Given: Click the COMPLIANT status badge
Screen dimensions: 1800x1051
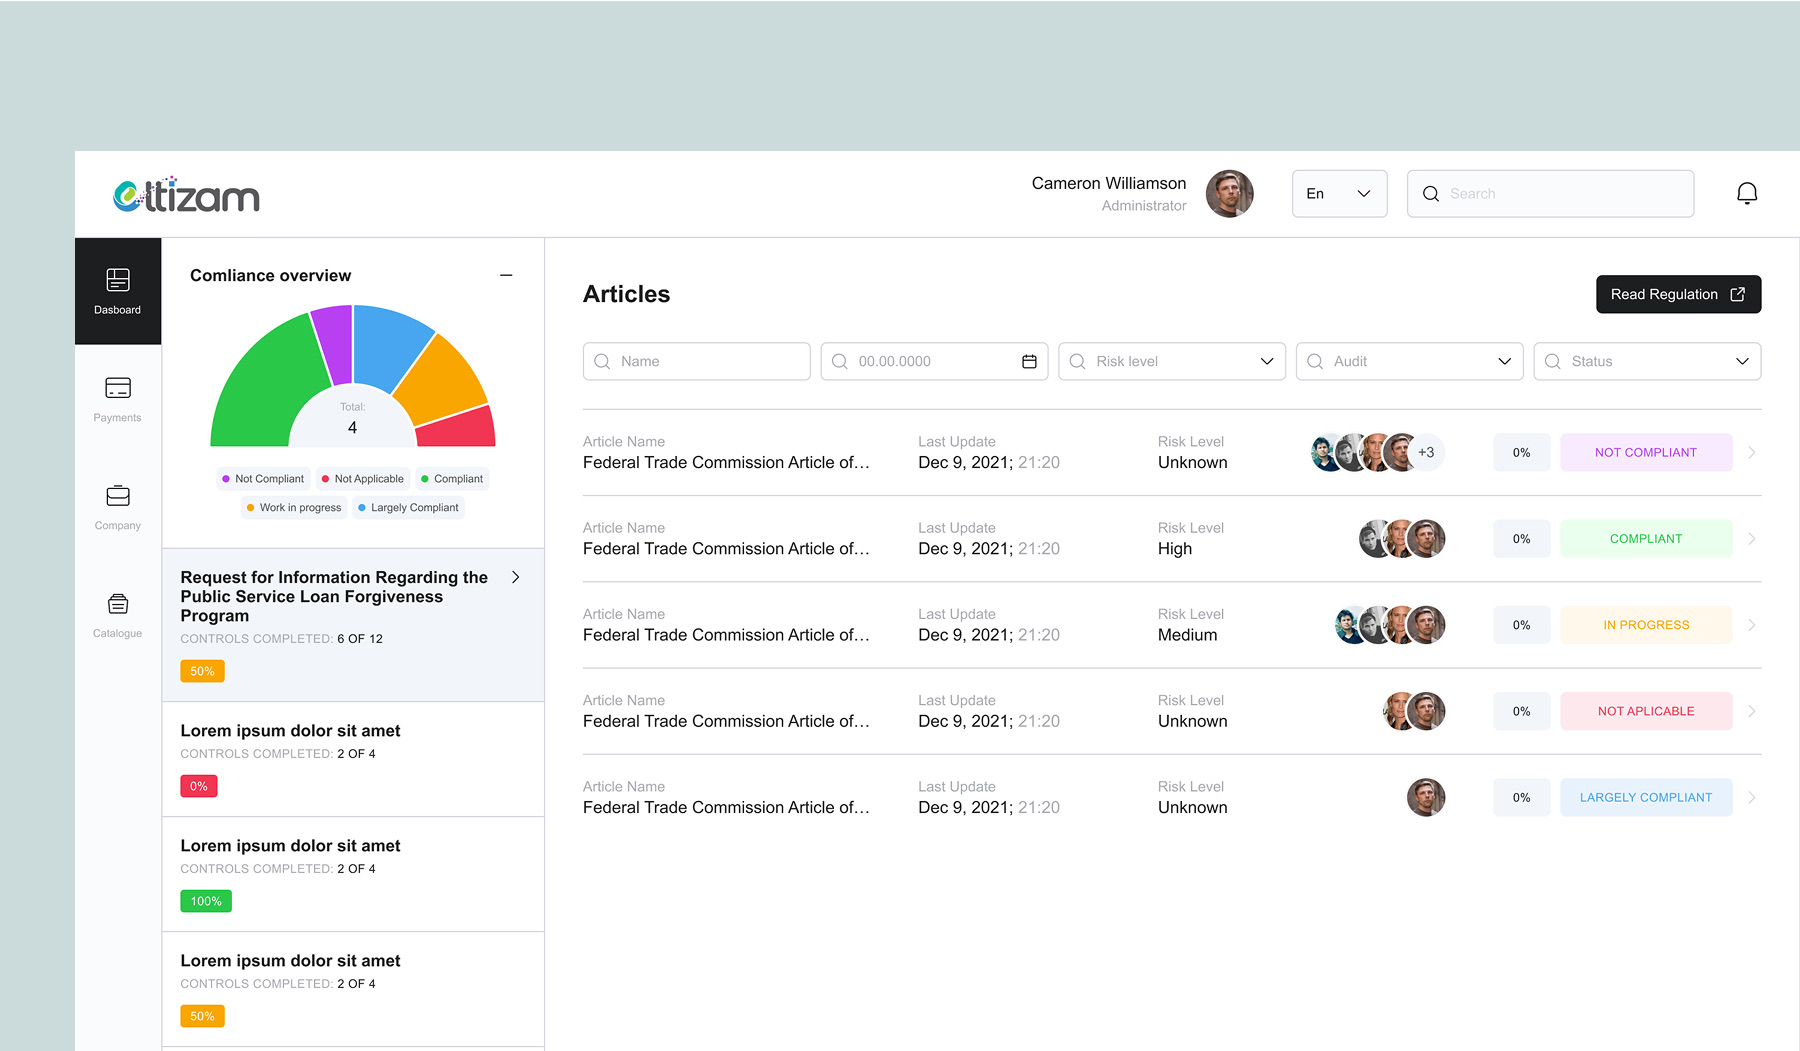Looking at the screenshot, I should pyautogui.click(x=1646, y=538).
